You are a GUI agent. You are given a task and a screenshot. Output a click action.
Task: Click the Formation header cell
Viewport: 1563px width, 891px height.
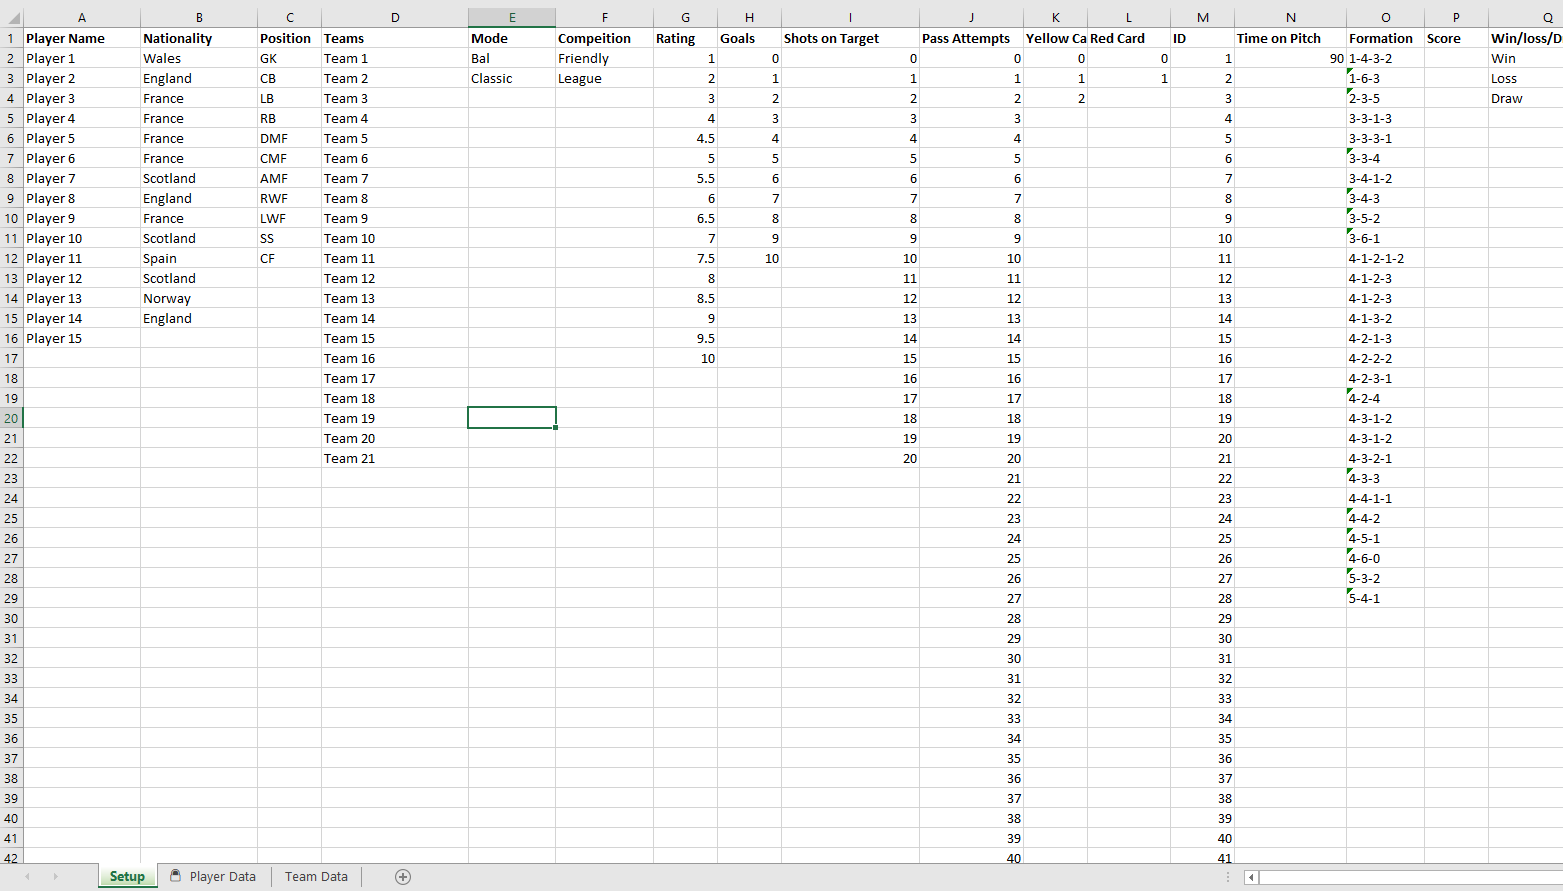pos(1385,38)
